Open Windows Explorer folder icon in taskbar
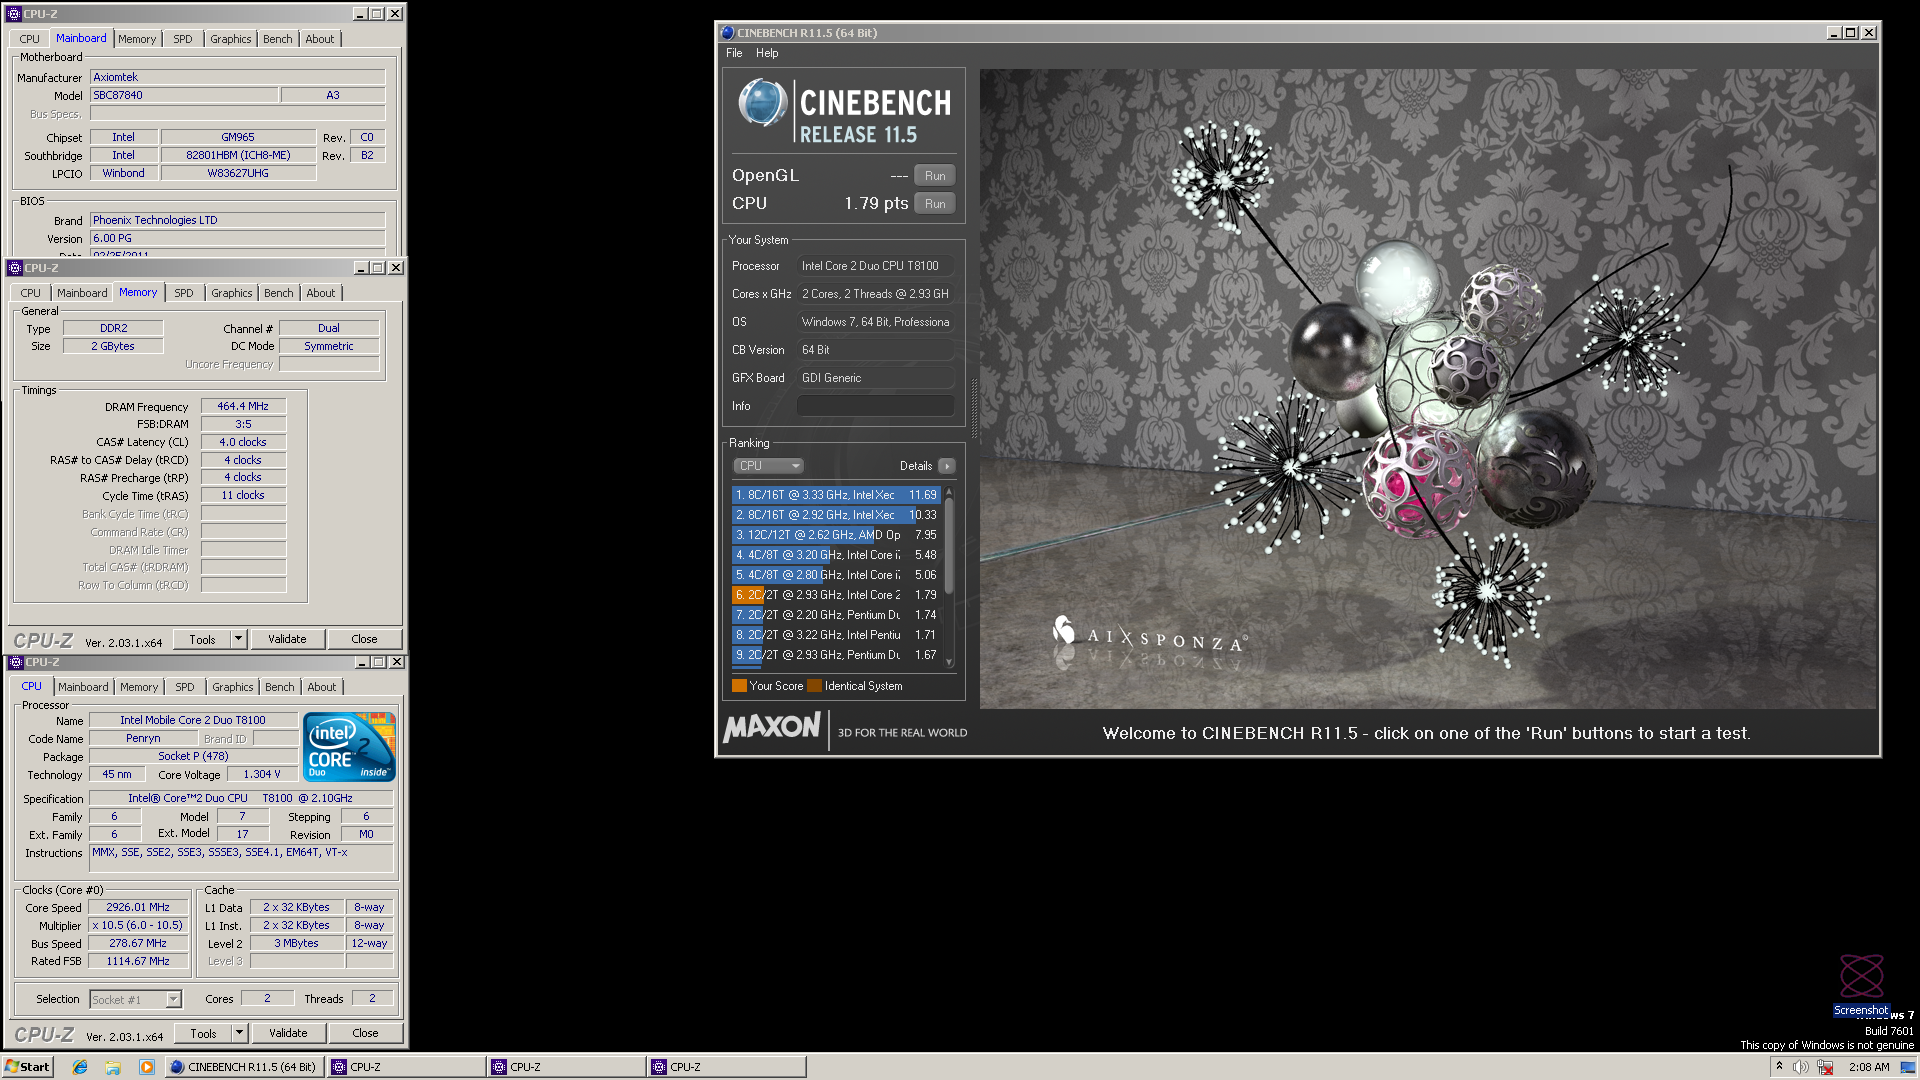 (113, 1067)
